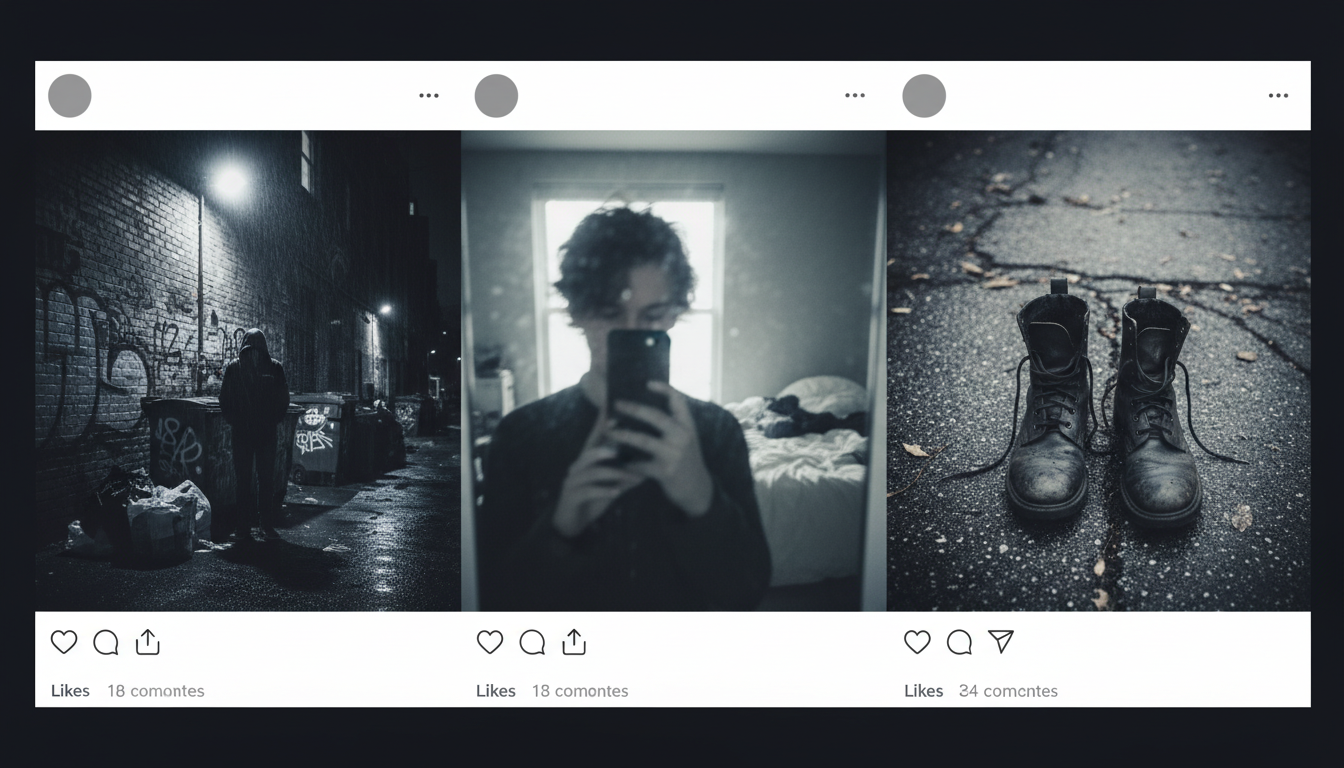Open profile avatar of selfie post author
1344x768 pixels.
tap(496, 96)
